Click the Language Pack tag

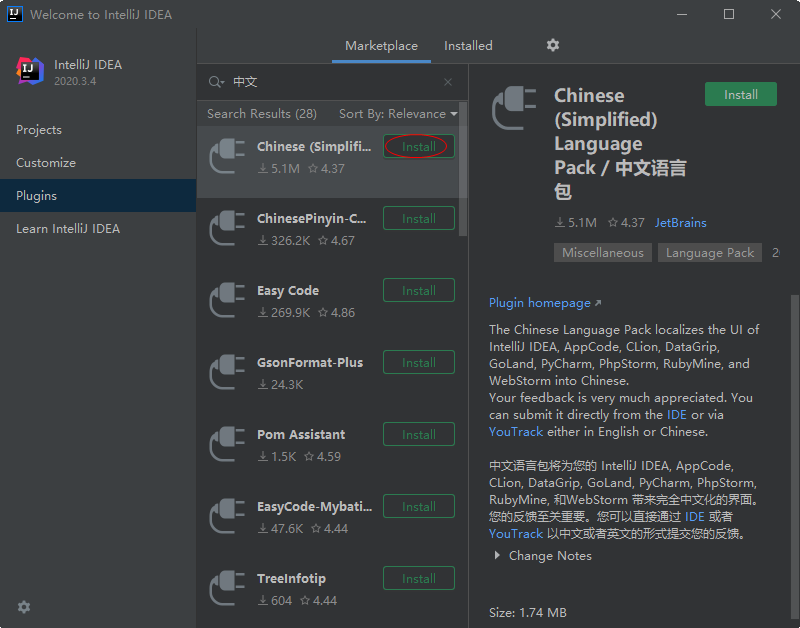[x=710, y=253]
